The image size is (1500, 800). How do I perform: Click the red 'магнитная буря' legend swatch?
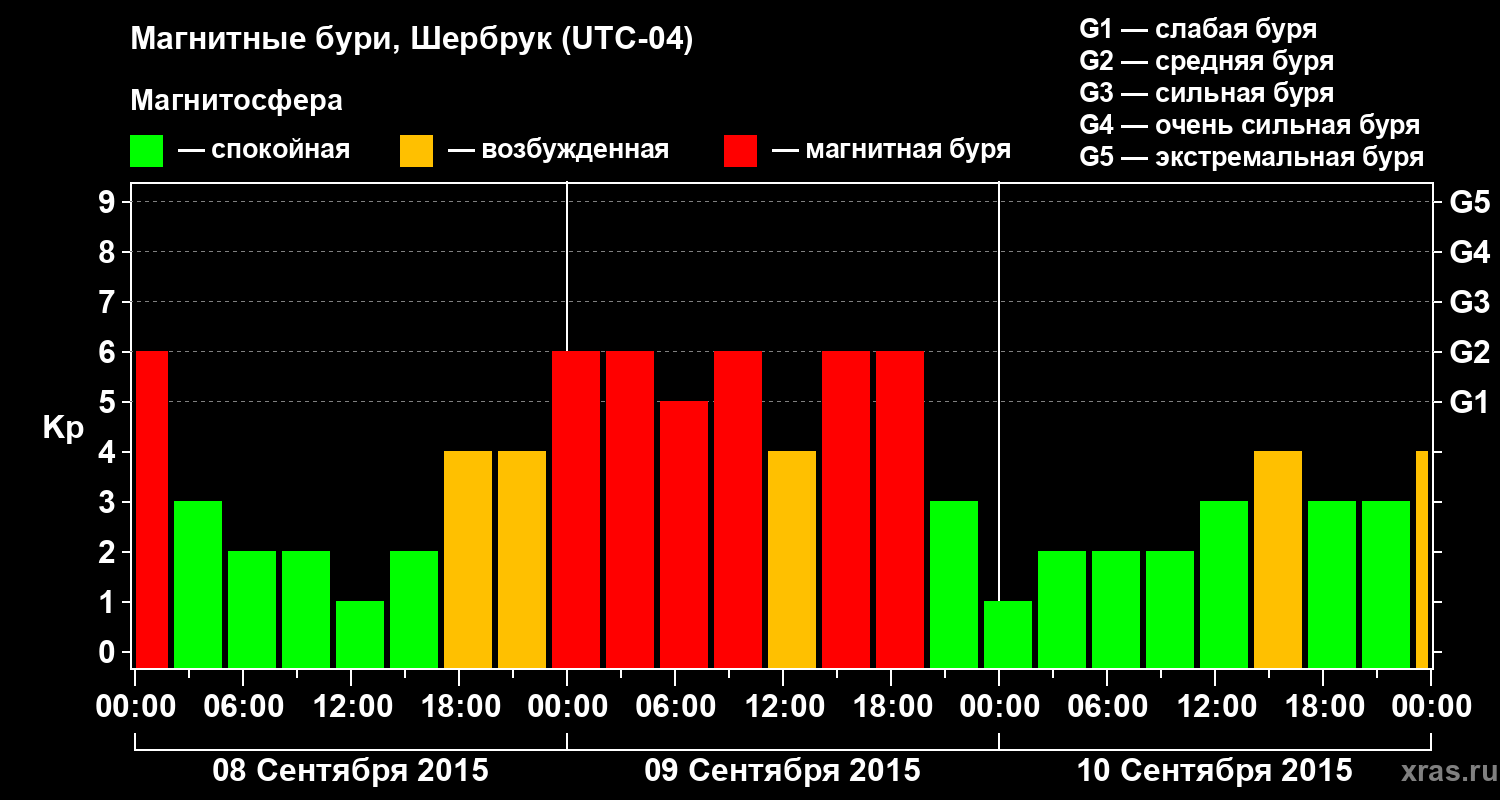point(740,151)
